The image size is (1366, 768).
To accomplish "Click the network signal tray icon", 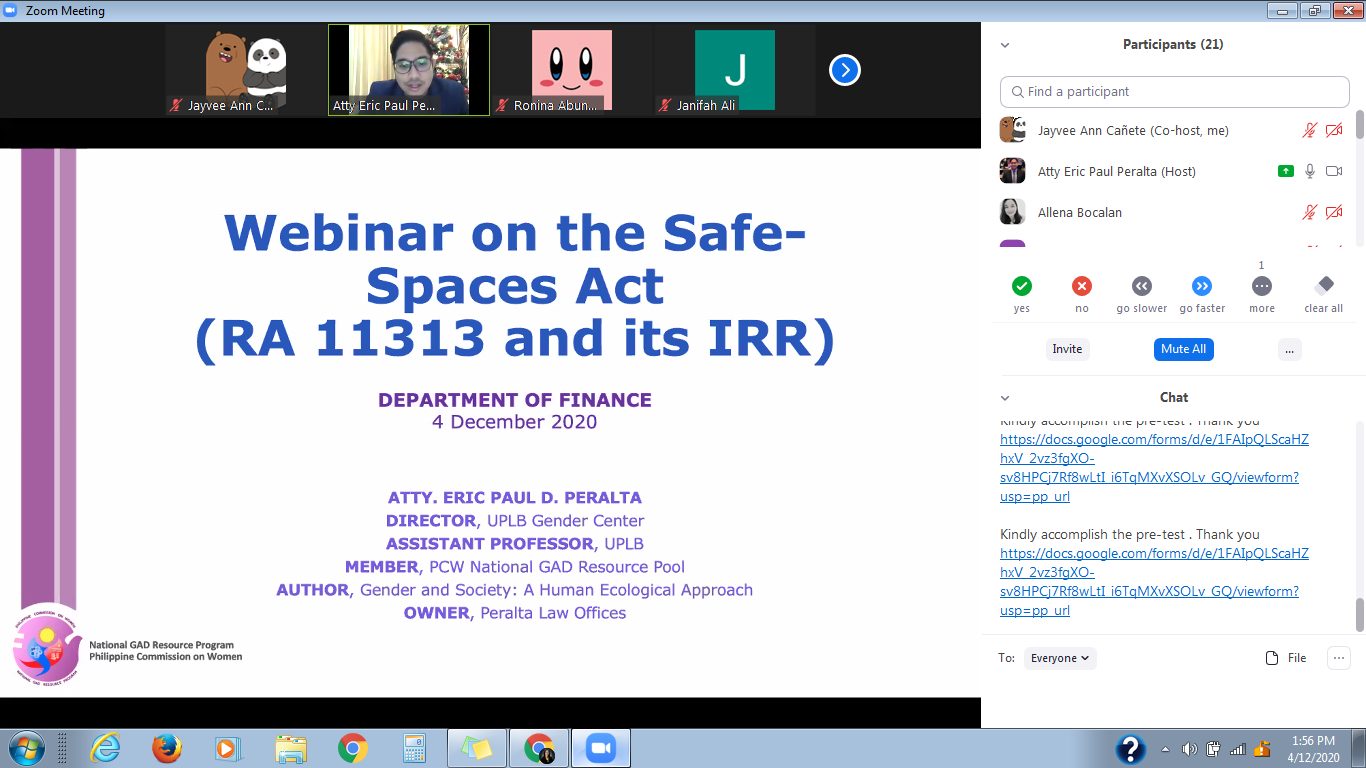I will (1238, 749).
